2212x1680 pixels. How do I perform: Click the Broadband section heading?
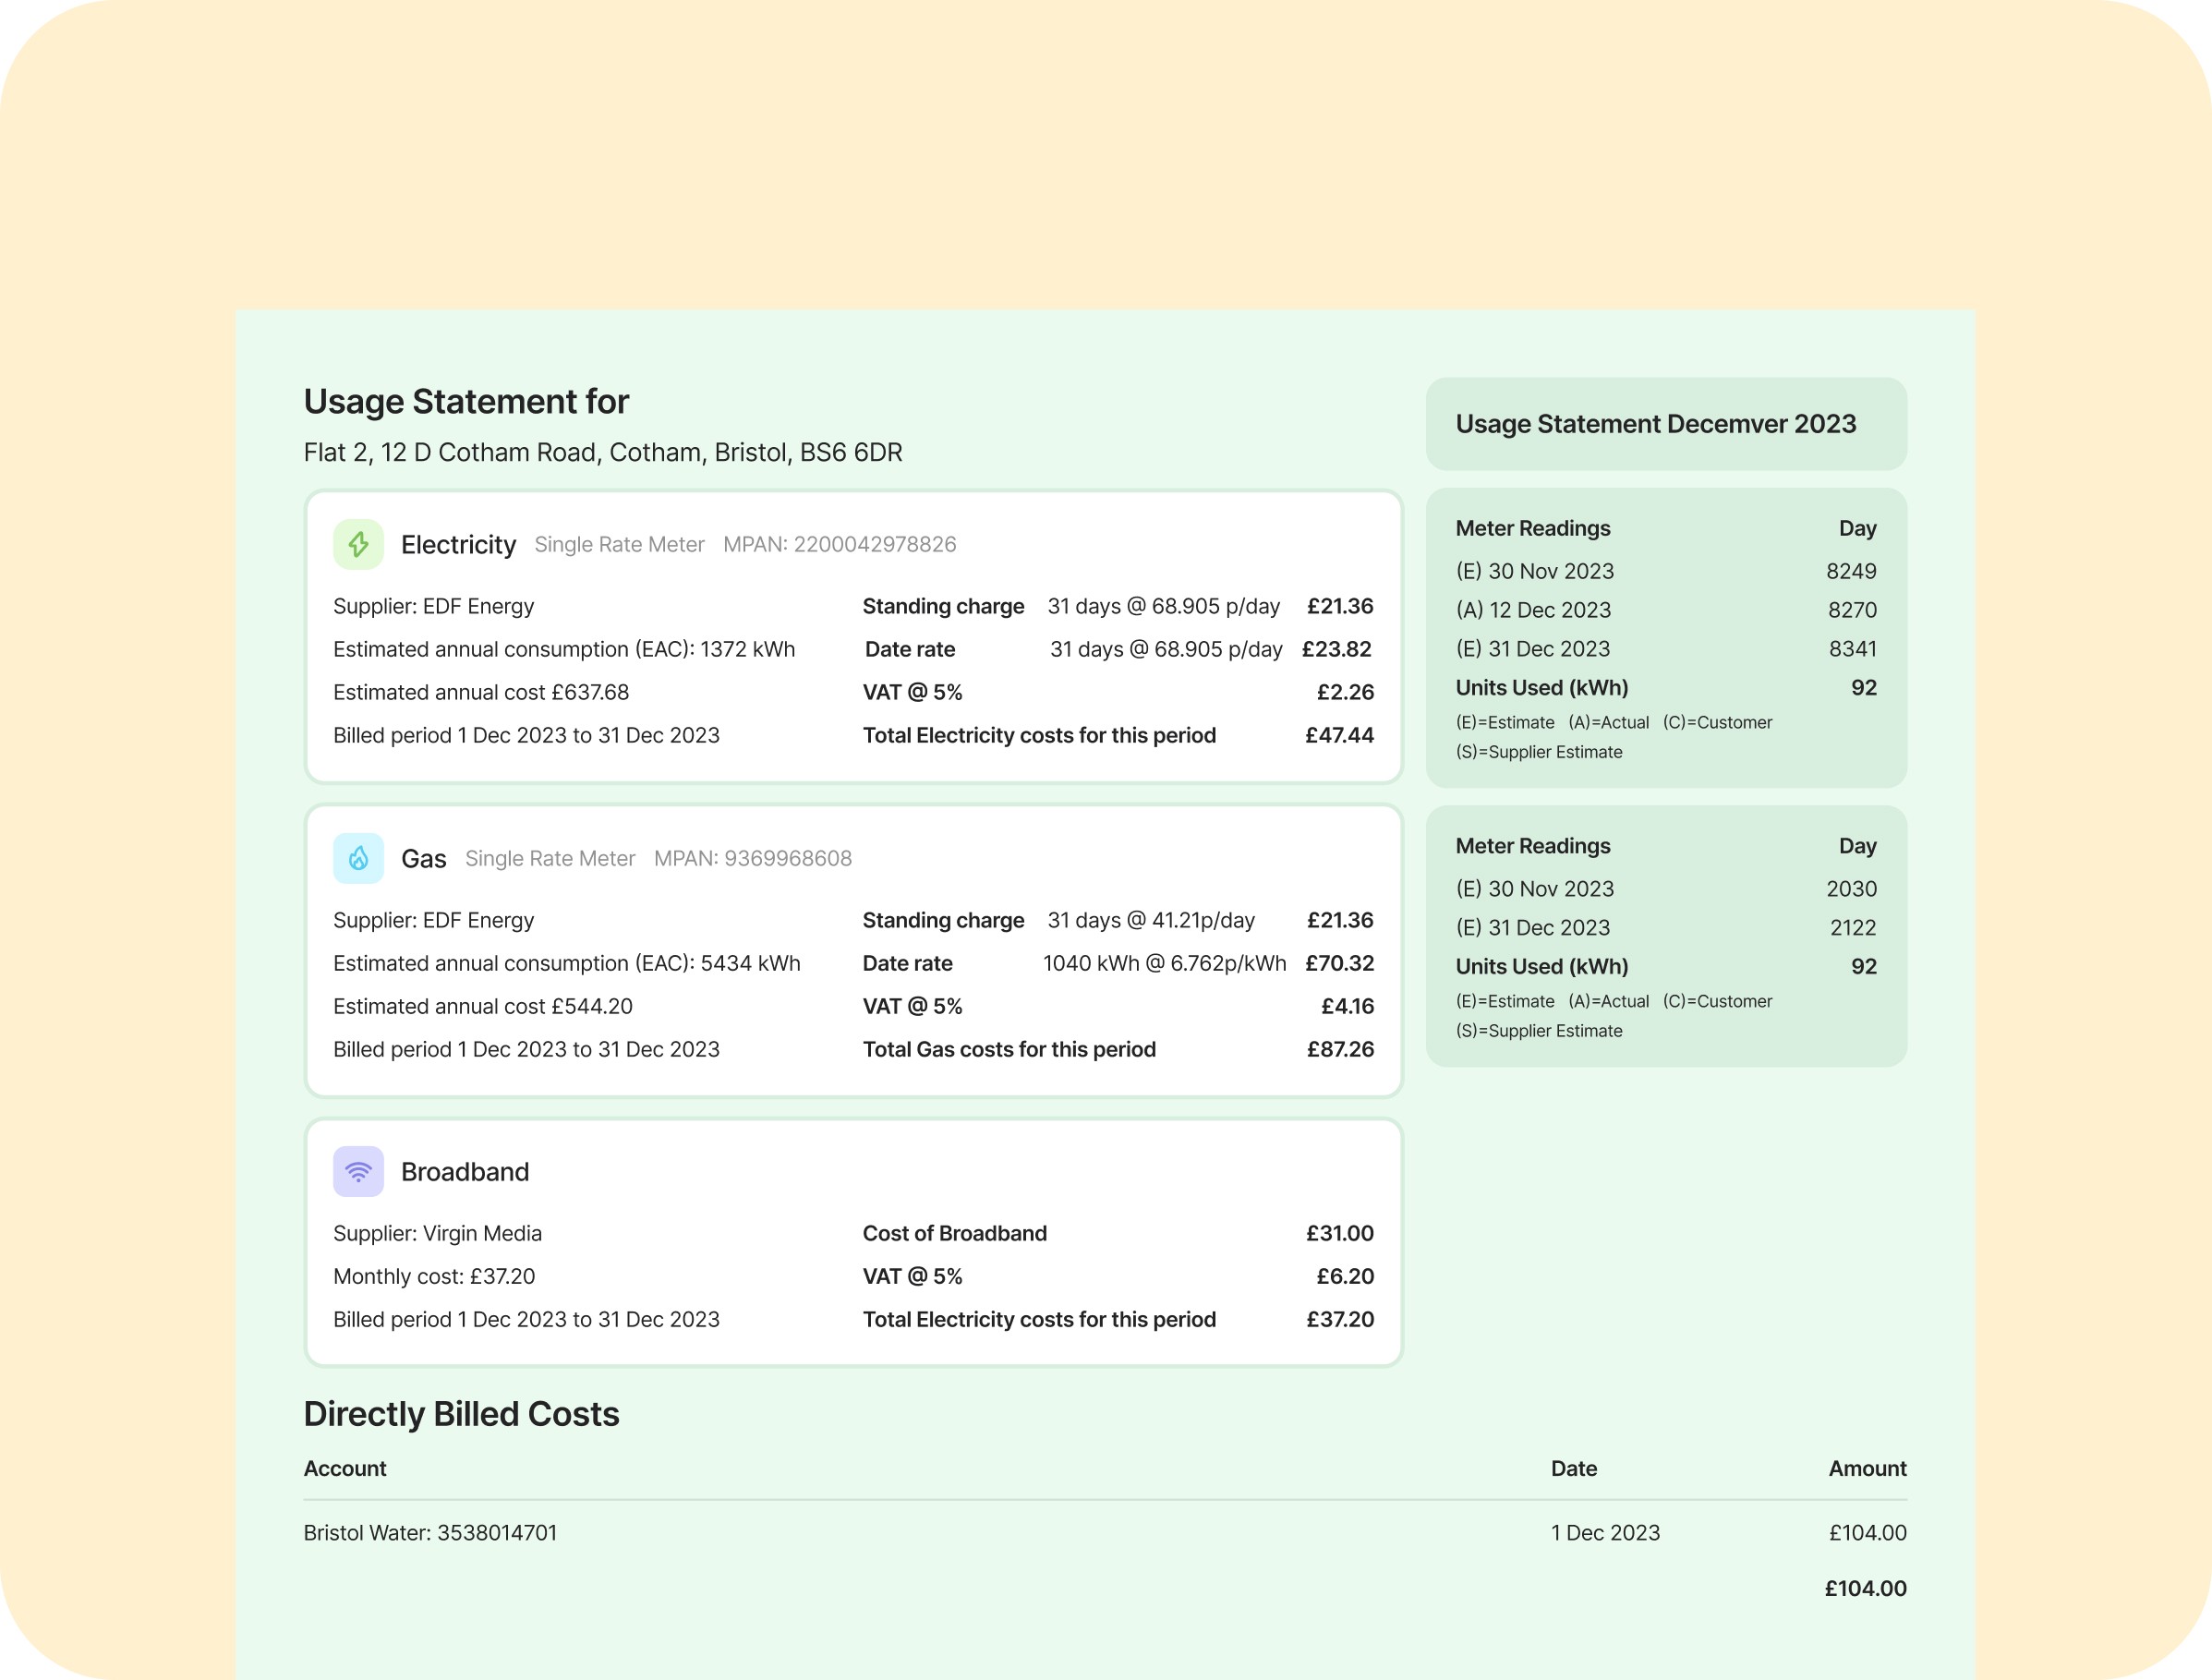(x=465, y=1171)
